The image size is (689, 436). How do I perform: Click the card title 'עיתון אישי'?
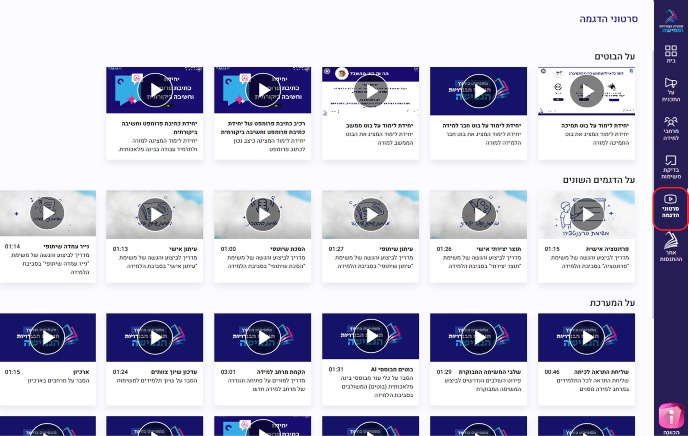[183, 249]
